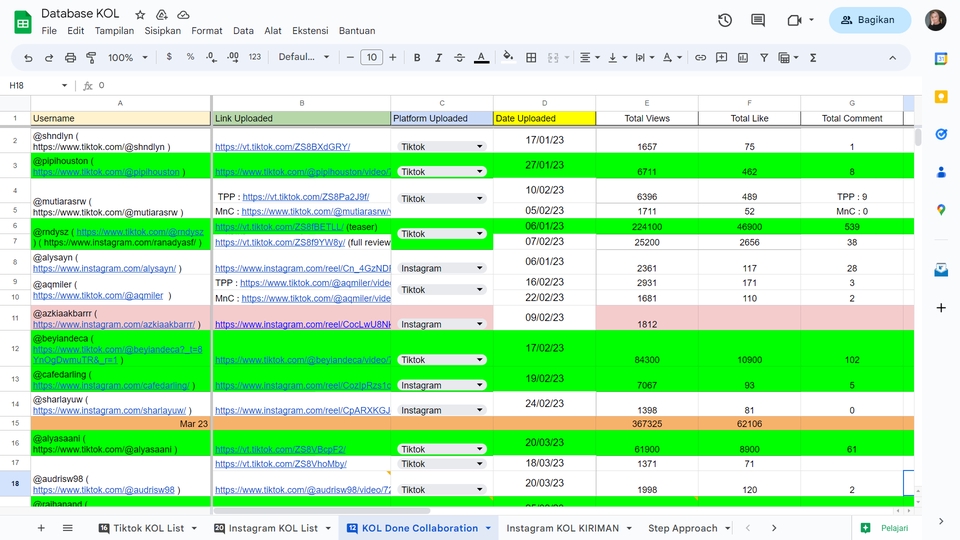Open the tiktok.com/@aqmiler profile link

tap(98, 295)
